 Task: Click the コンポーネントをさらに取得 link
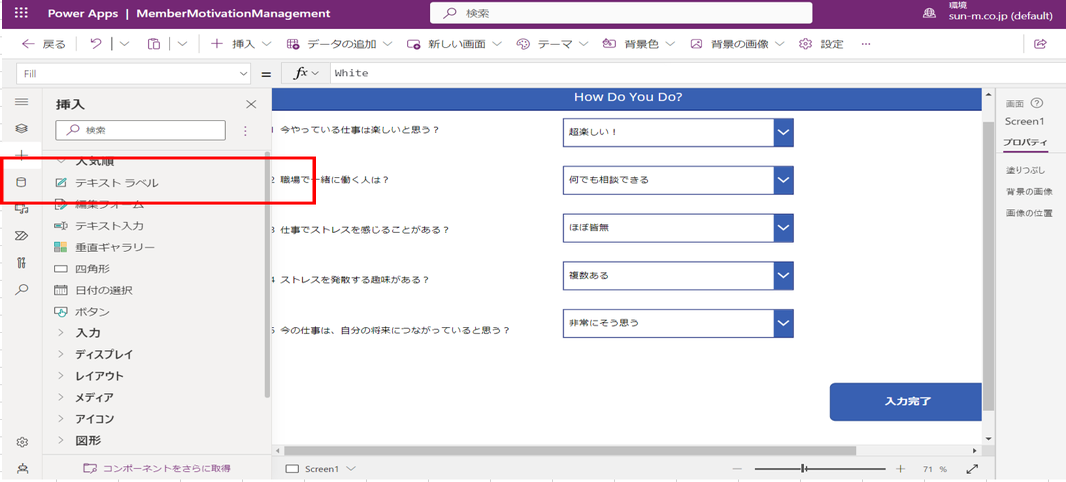click(156, 468)
